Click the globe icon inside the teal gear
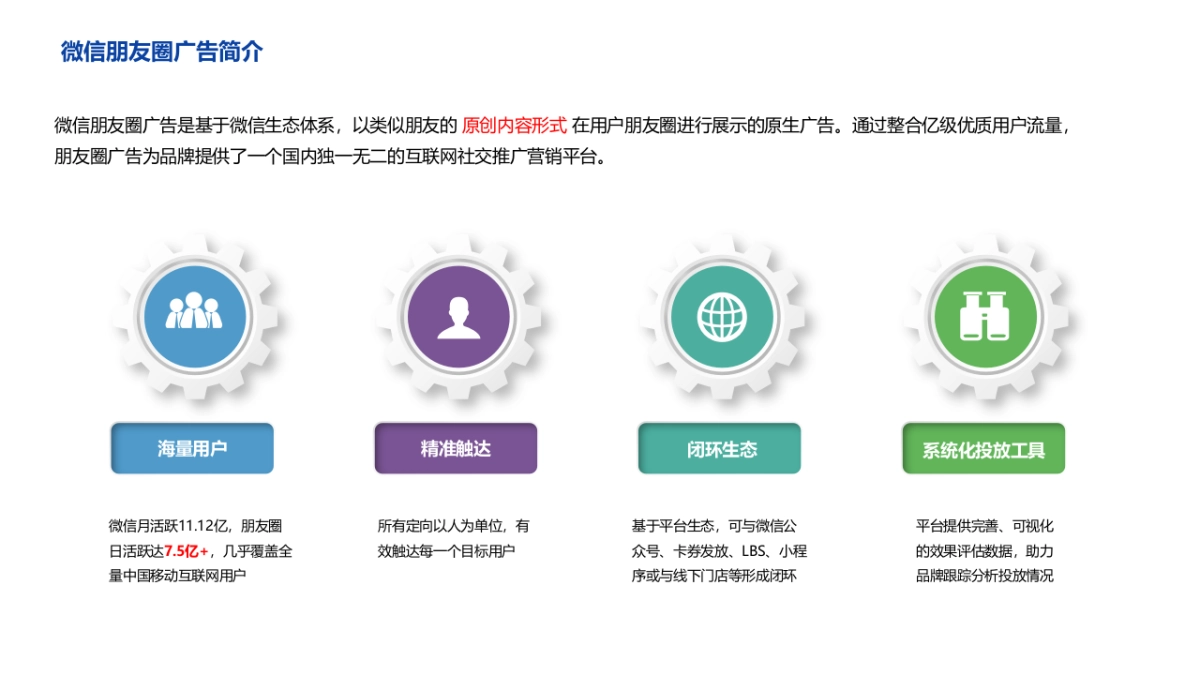 (721, 315)
